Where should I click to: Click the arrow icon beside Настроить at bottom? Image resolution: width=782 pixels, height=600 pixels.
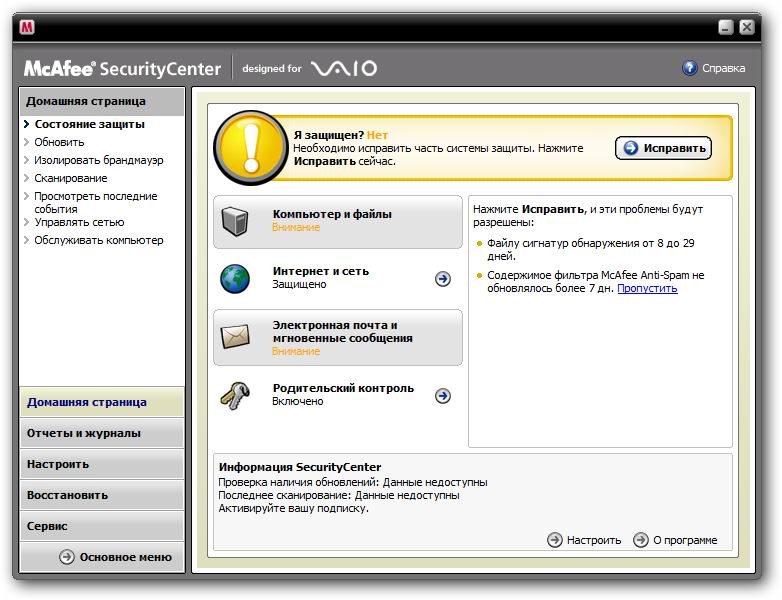tap(555, 540)
